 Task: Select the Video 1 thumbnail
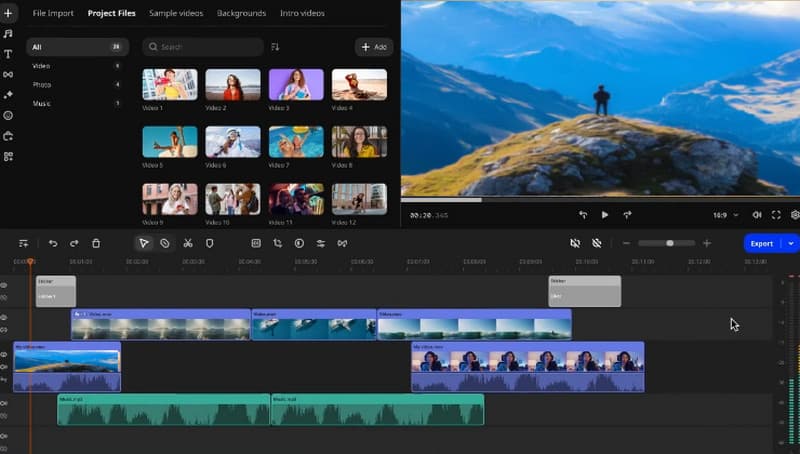pos(170,84)
